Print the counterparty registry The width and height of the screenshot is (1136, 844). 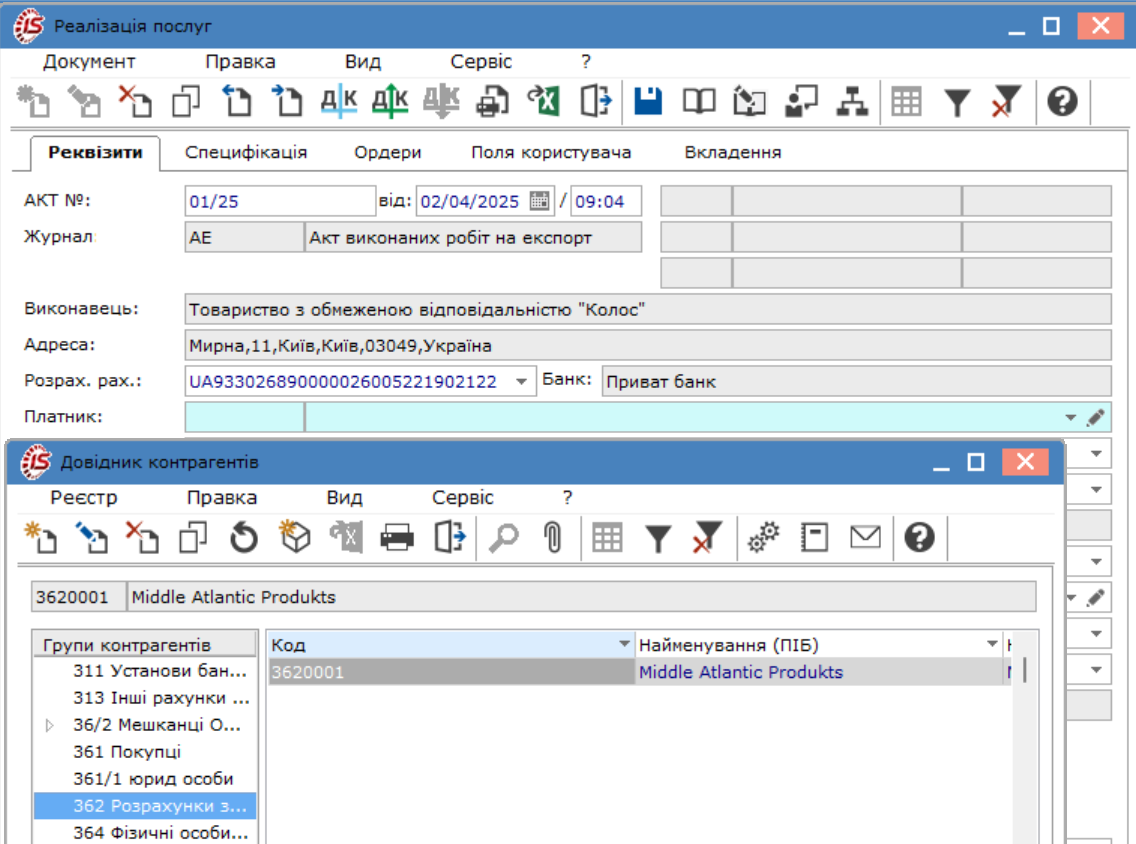click(397, 538)
